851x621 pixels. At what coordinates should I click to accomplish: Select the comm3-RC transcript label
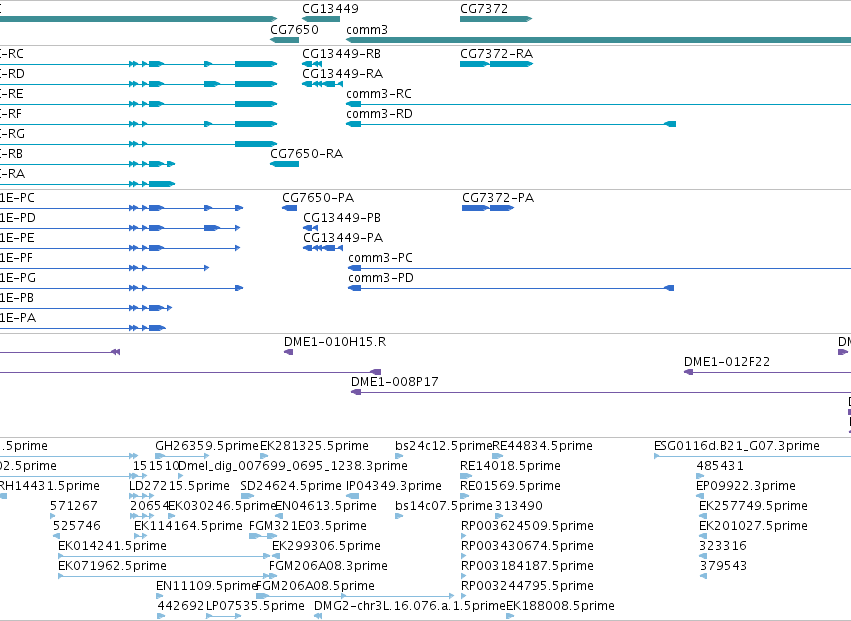379,93
